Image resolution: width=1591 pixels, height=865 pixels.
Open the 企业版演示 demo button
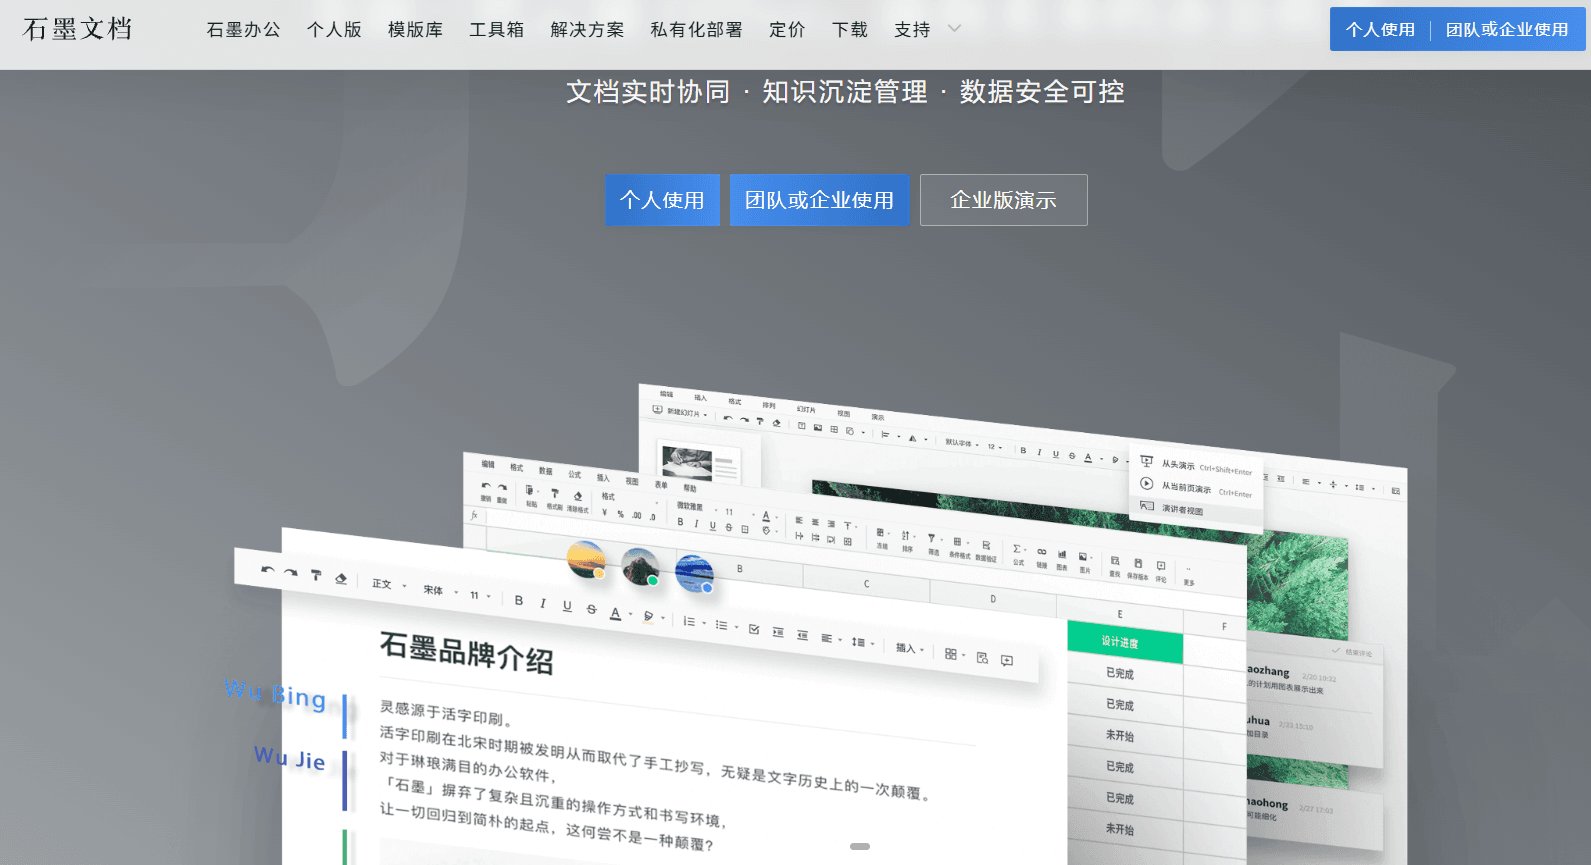point(1003,200)
